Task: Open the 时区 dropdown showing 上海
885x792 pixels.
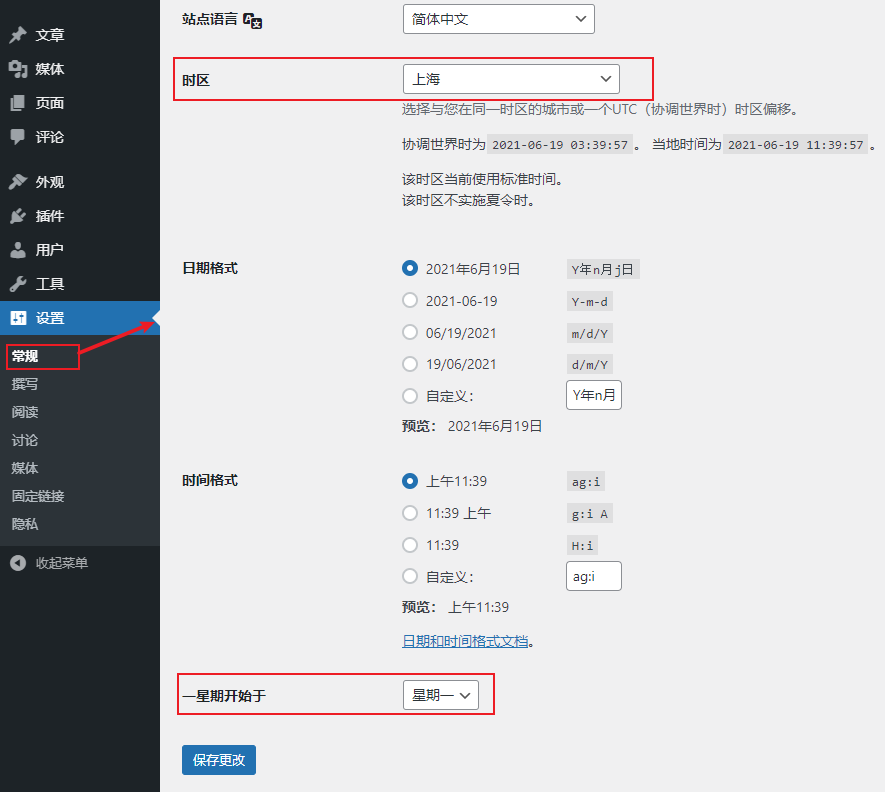Action: coord(511,79)
